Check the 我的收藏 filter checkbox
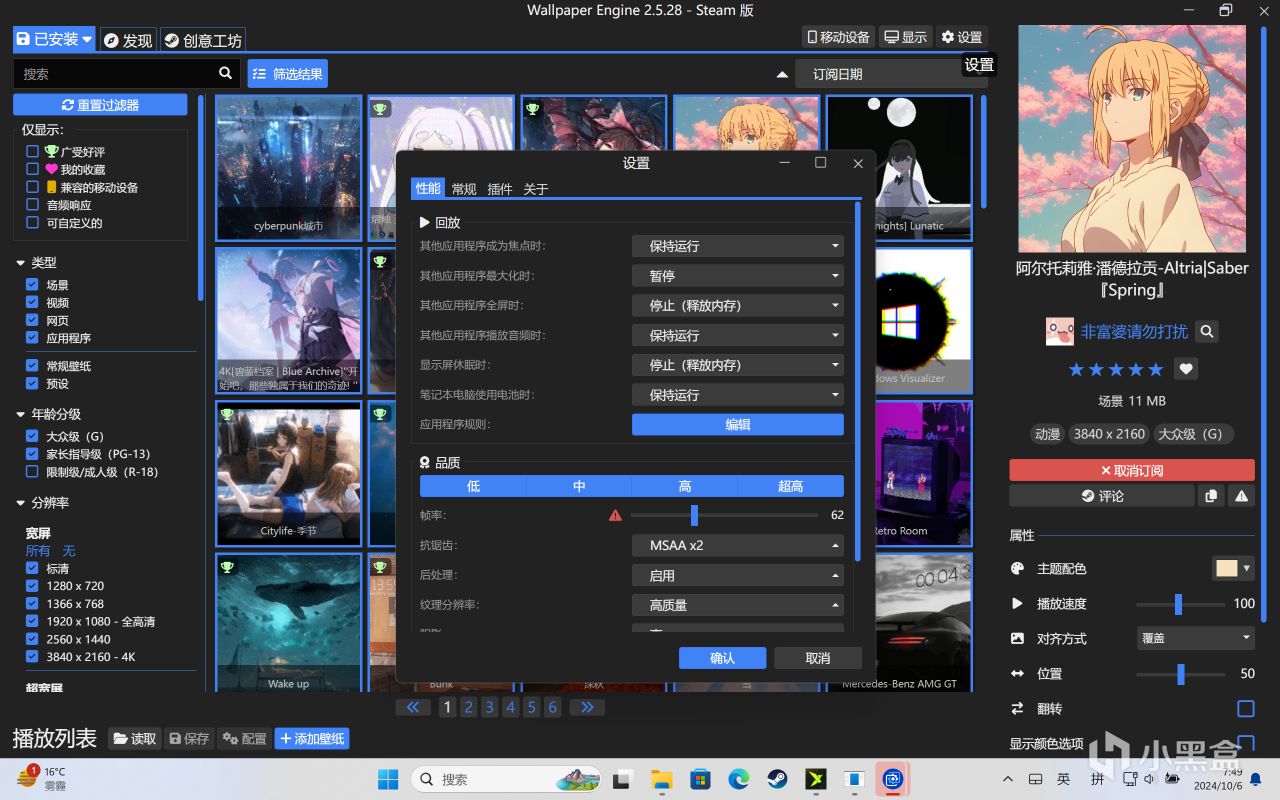Image resolution: width=1280 pixels, height=800 pixels. (x=33, y=170)
